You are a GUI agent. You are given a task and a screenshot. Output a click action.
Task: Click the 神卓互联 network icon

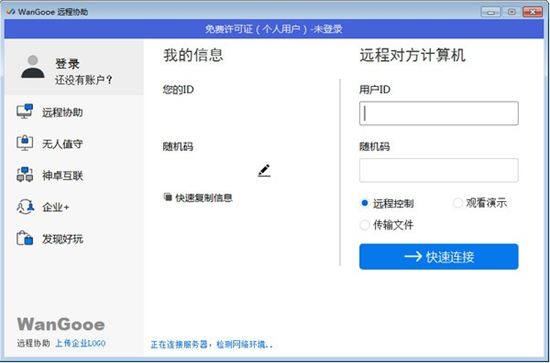pos(25,175)
